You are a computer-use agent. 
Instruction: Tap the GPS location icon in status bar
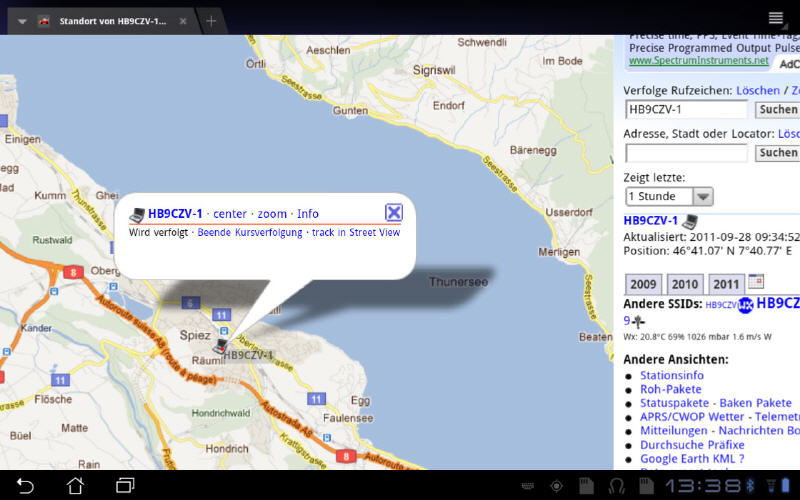tap(556, 486)
